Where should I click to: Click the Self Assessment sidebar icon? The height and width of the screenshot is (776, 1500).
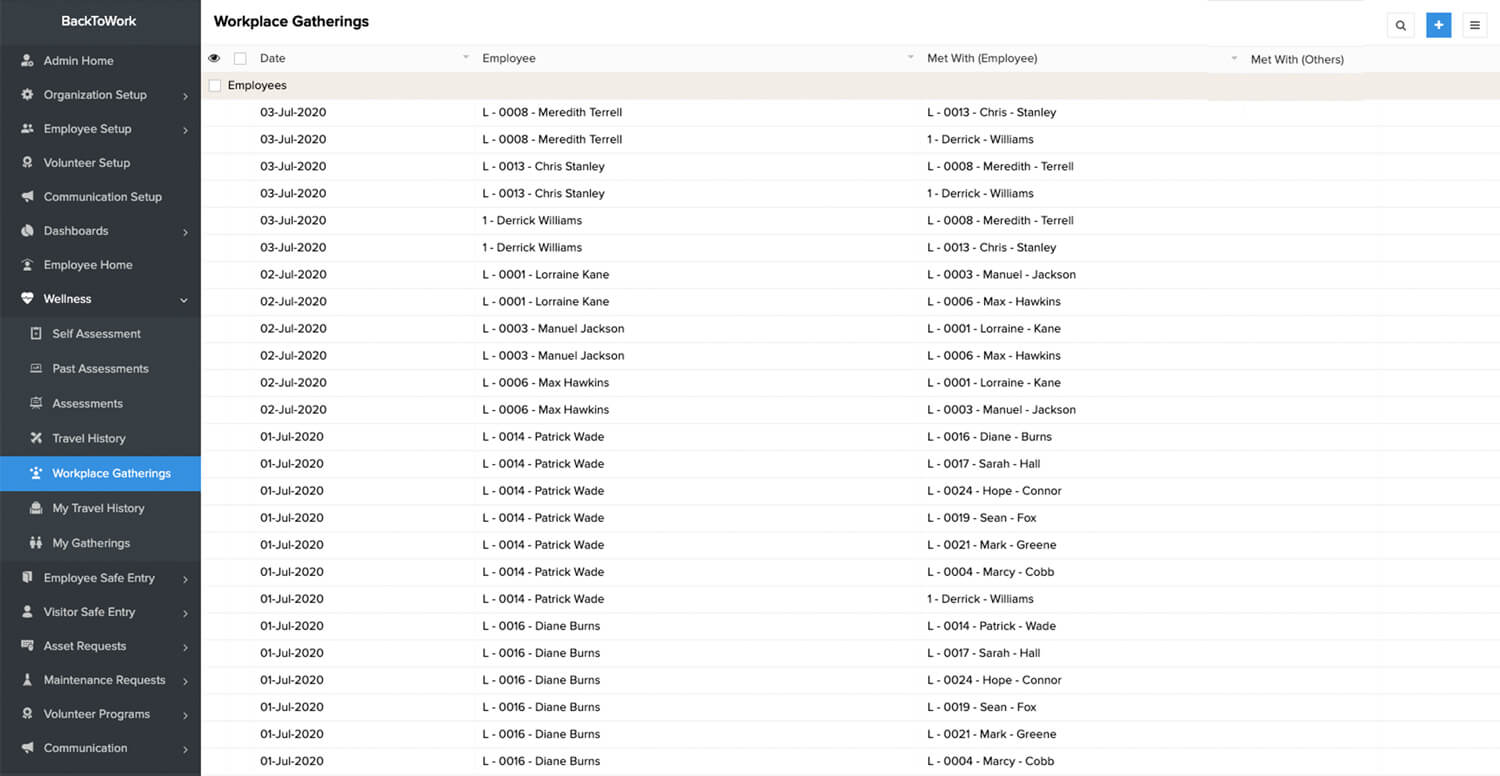36,334
